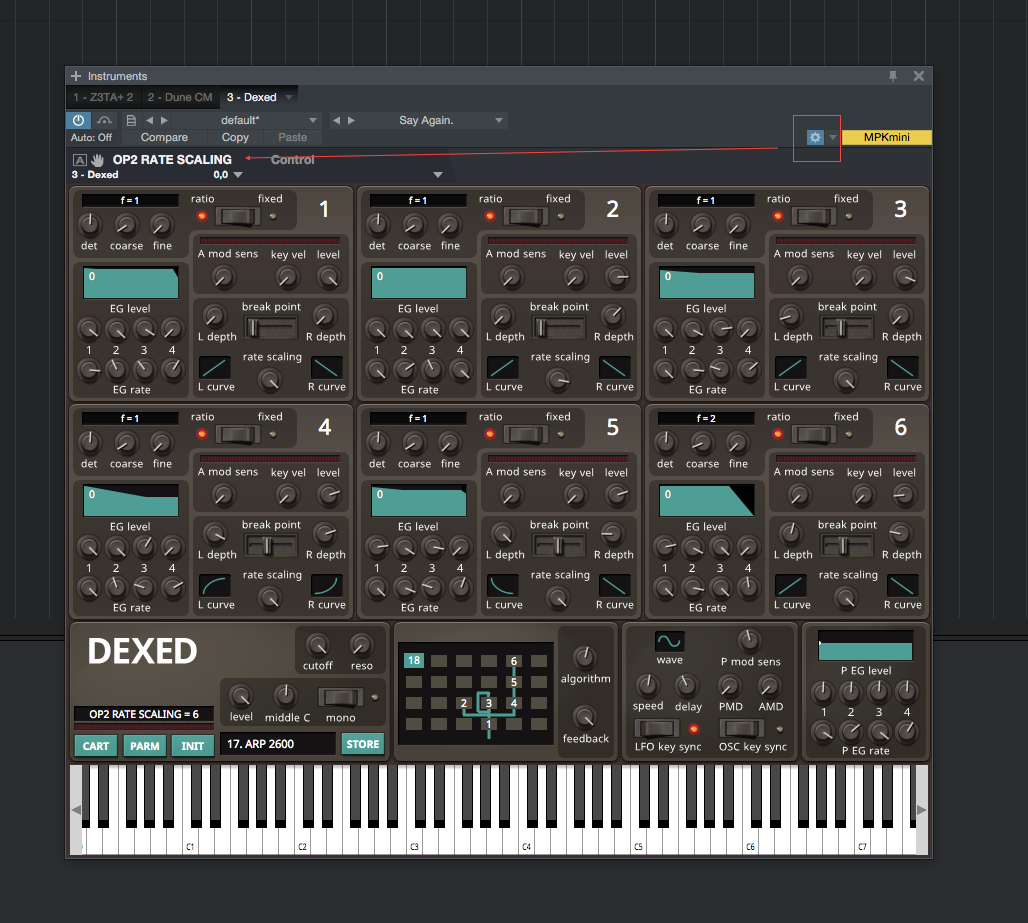
Task: Click the preset file document icon
Action: (131, 119)
